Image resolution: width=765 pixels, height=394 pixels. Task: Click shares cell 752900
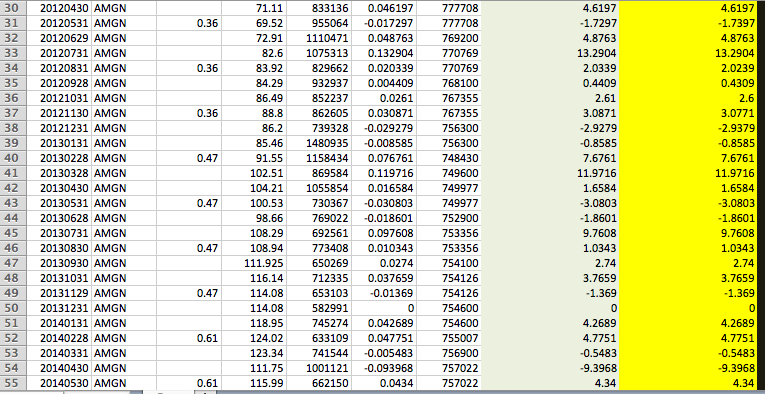pos(449,218)
